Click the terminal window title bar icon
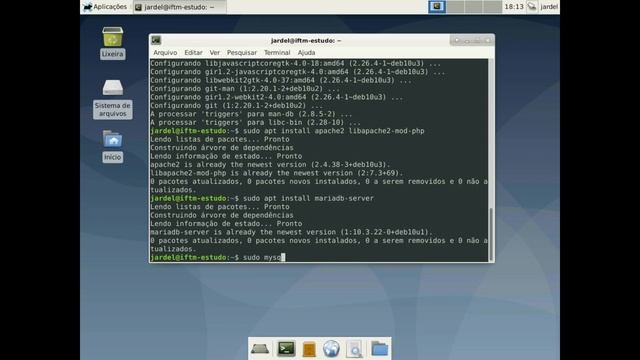This screenshot has width=640, height=360. [156, 40]
